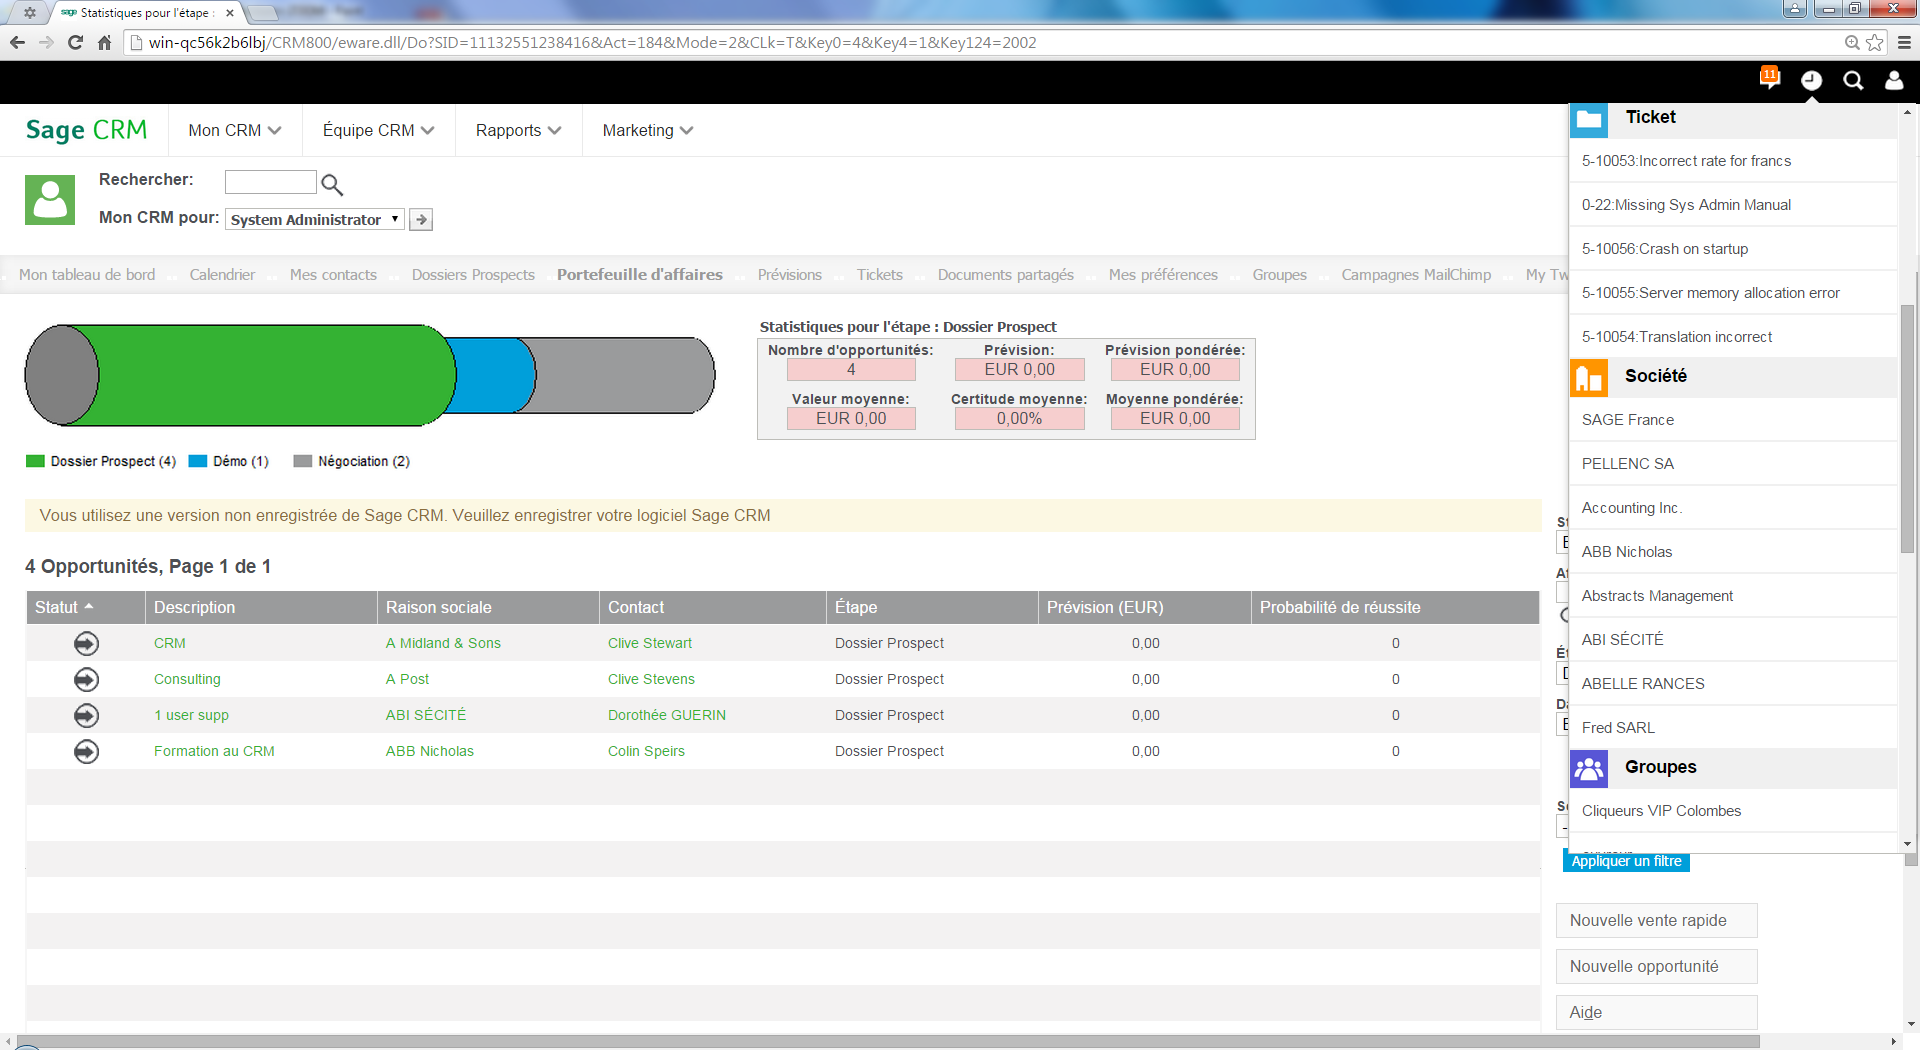Open contact Dorothée GUERIN
Screen dimensions: 1920x1050
[x=667, y=715]
